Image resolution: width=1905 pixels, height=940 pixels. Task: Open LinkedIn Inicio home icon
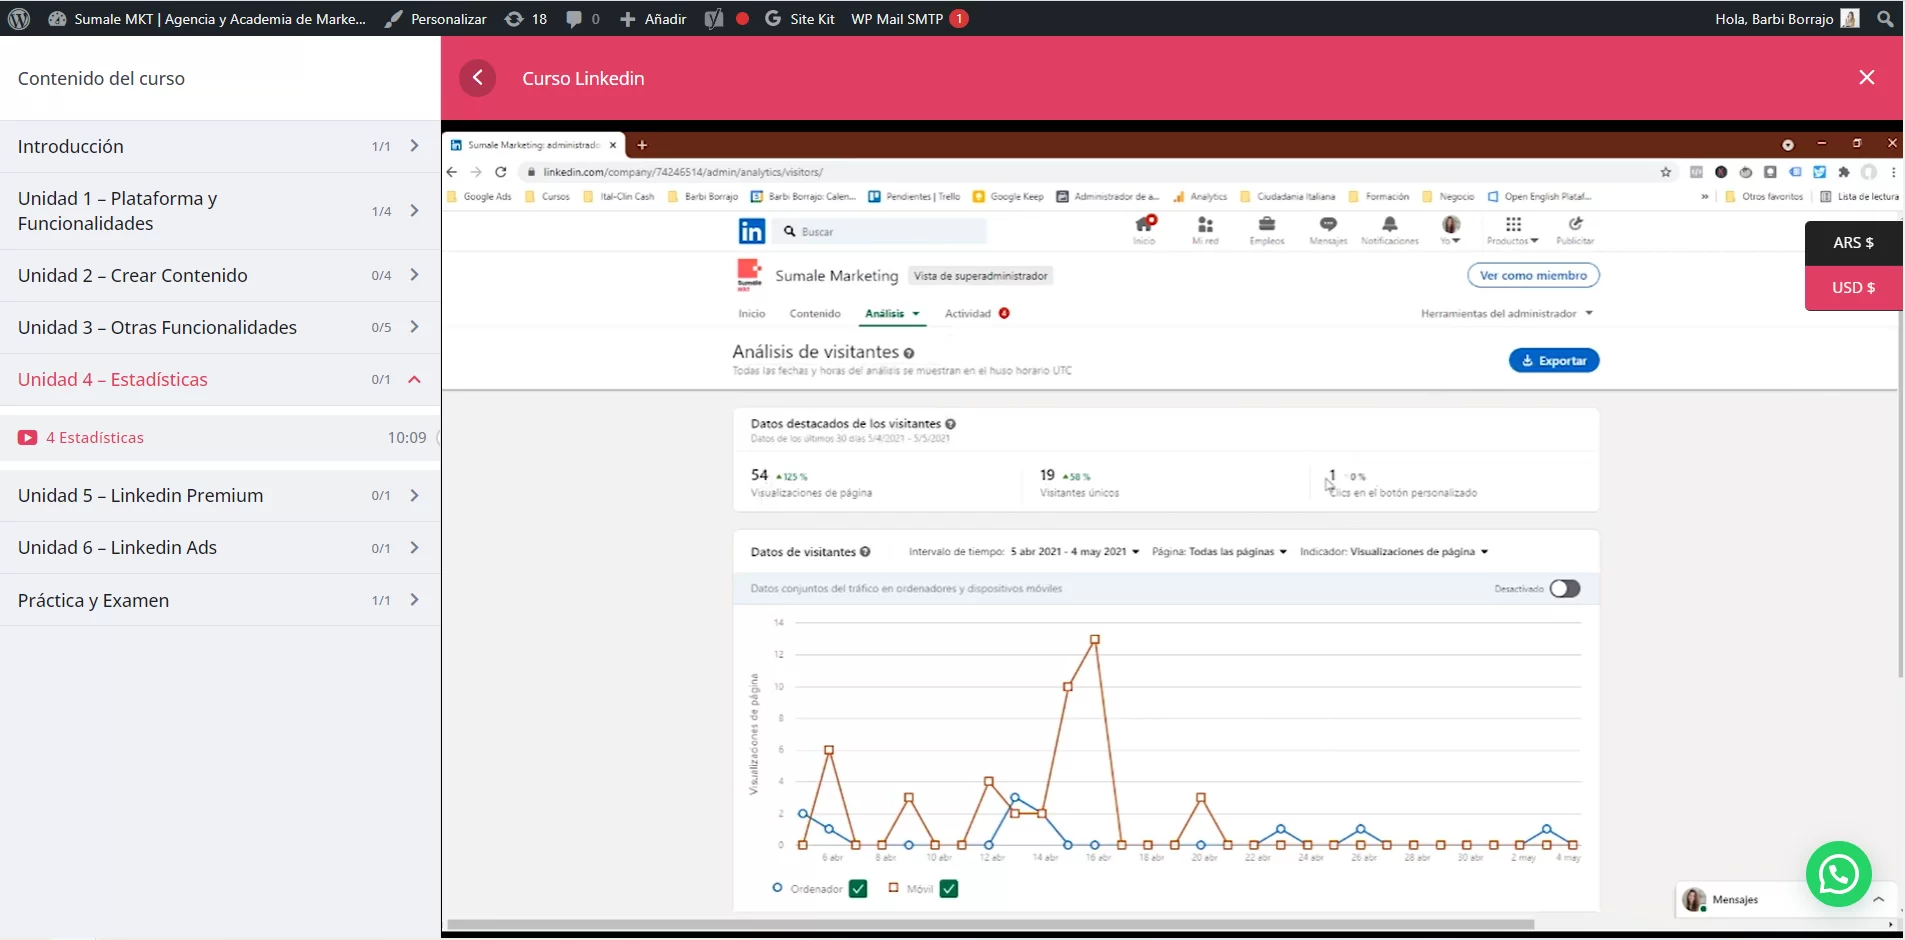click(1145, 229)
